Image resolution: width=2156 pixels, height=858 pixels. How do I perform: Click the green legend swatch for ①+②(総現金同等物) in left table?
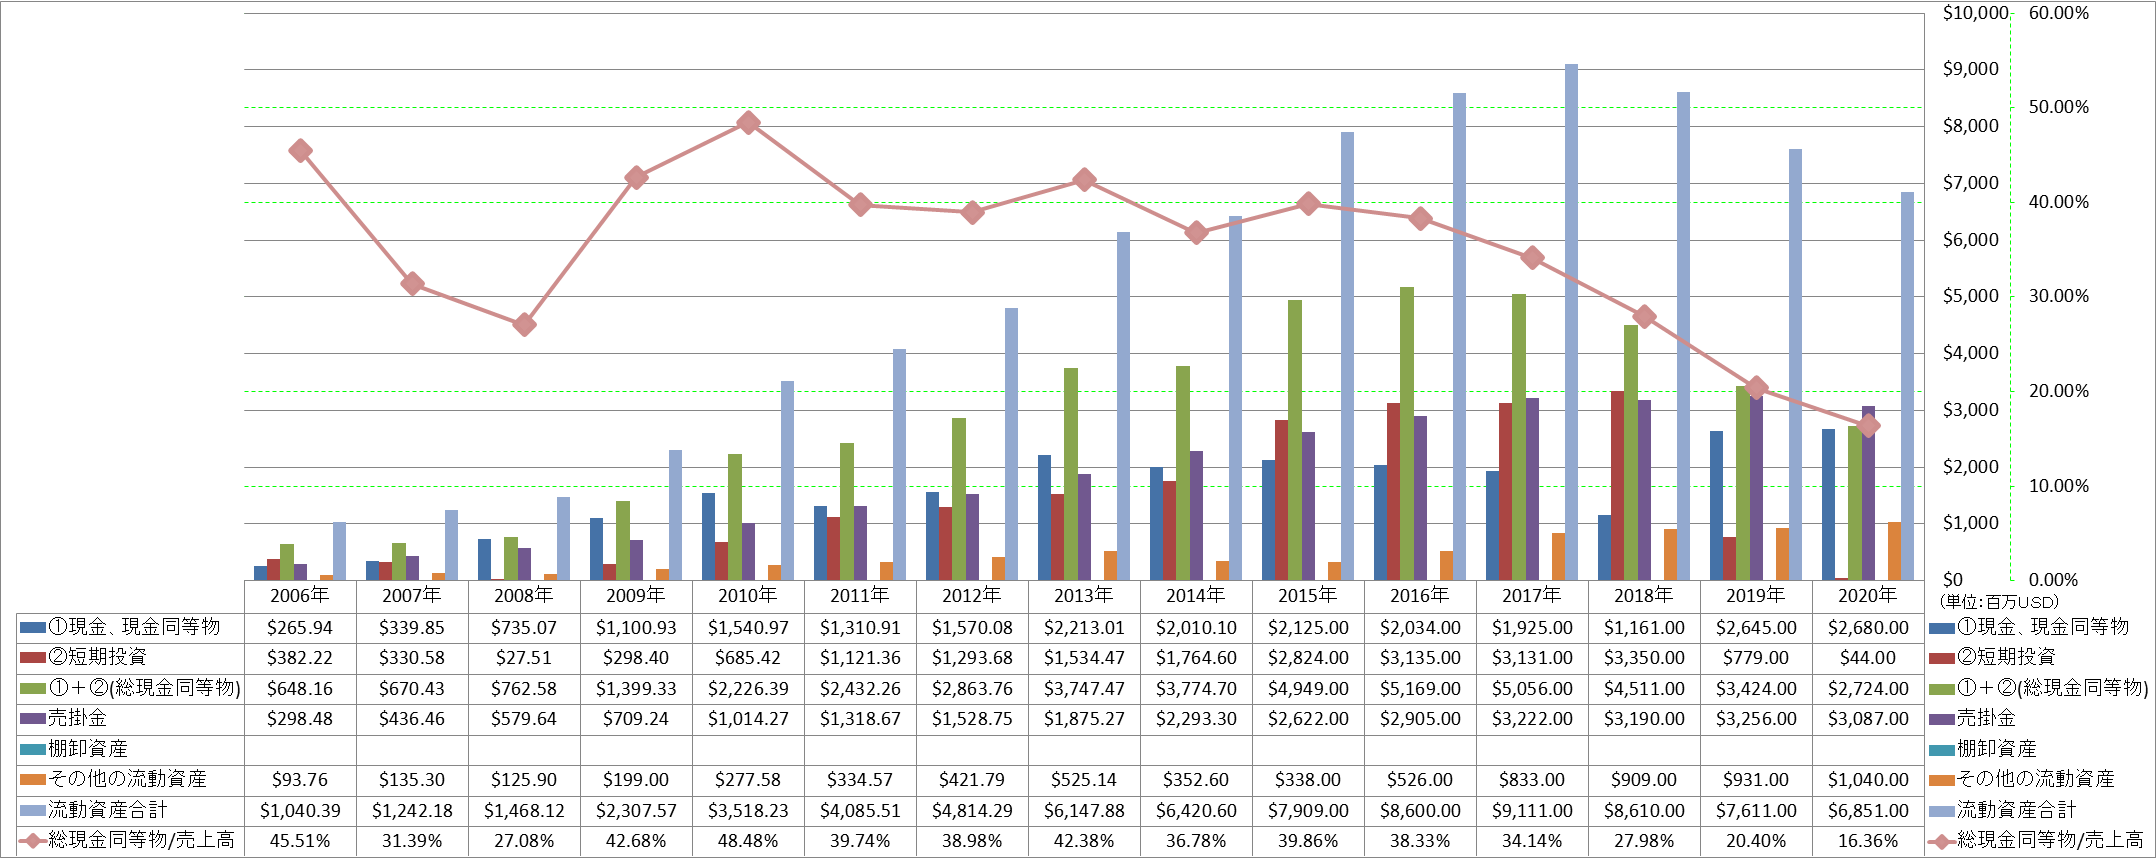tap(33, 688)
